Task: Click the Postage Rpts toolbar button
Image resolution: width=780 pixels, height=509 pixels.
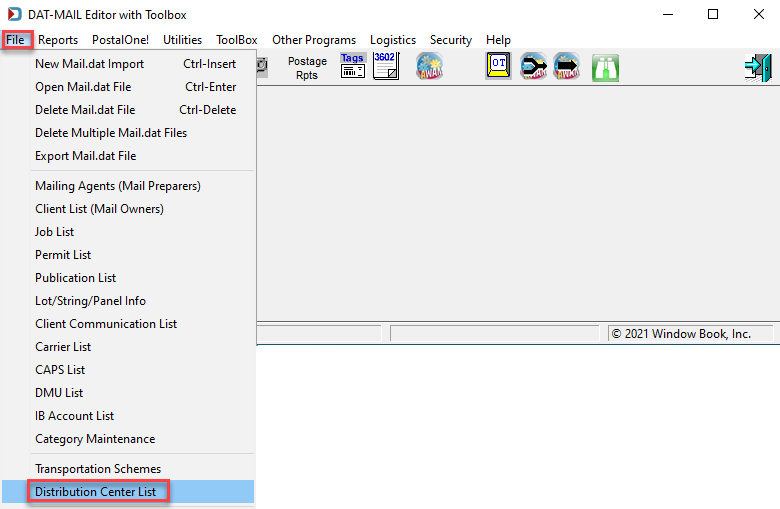Action: tap(307, 68)
